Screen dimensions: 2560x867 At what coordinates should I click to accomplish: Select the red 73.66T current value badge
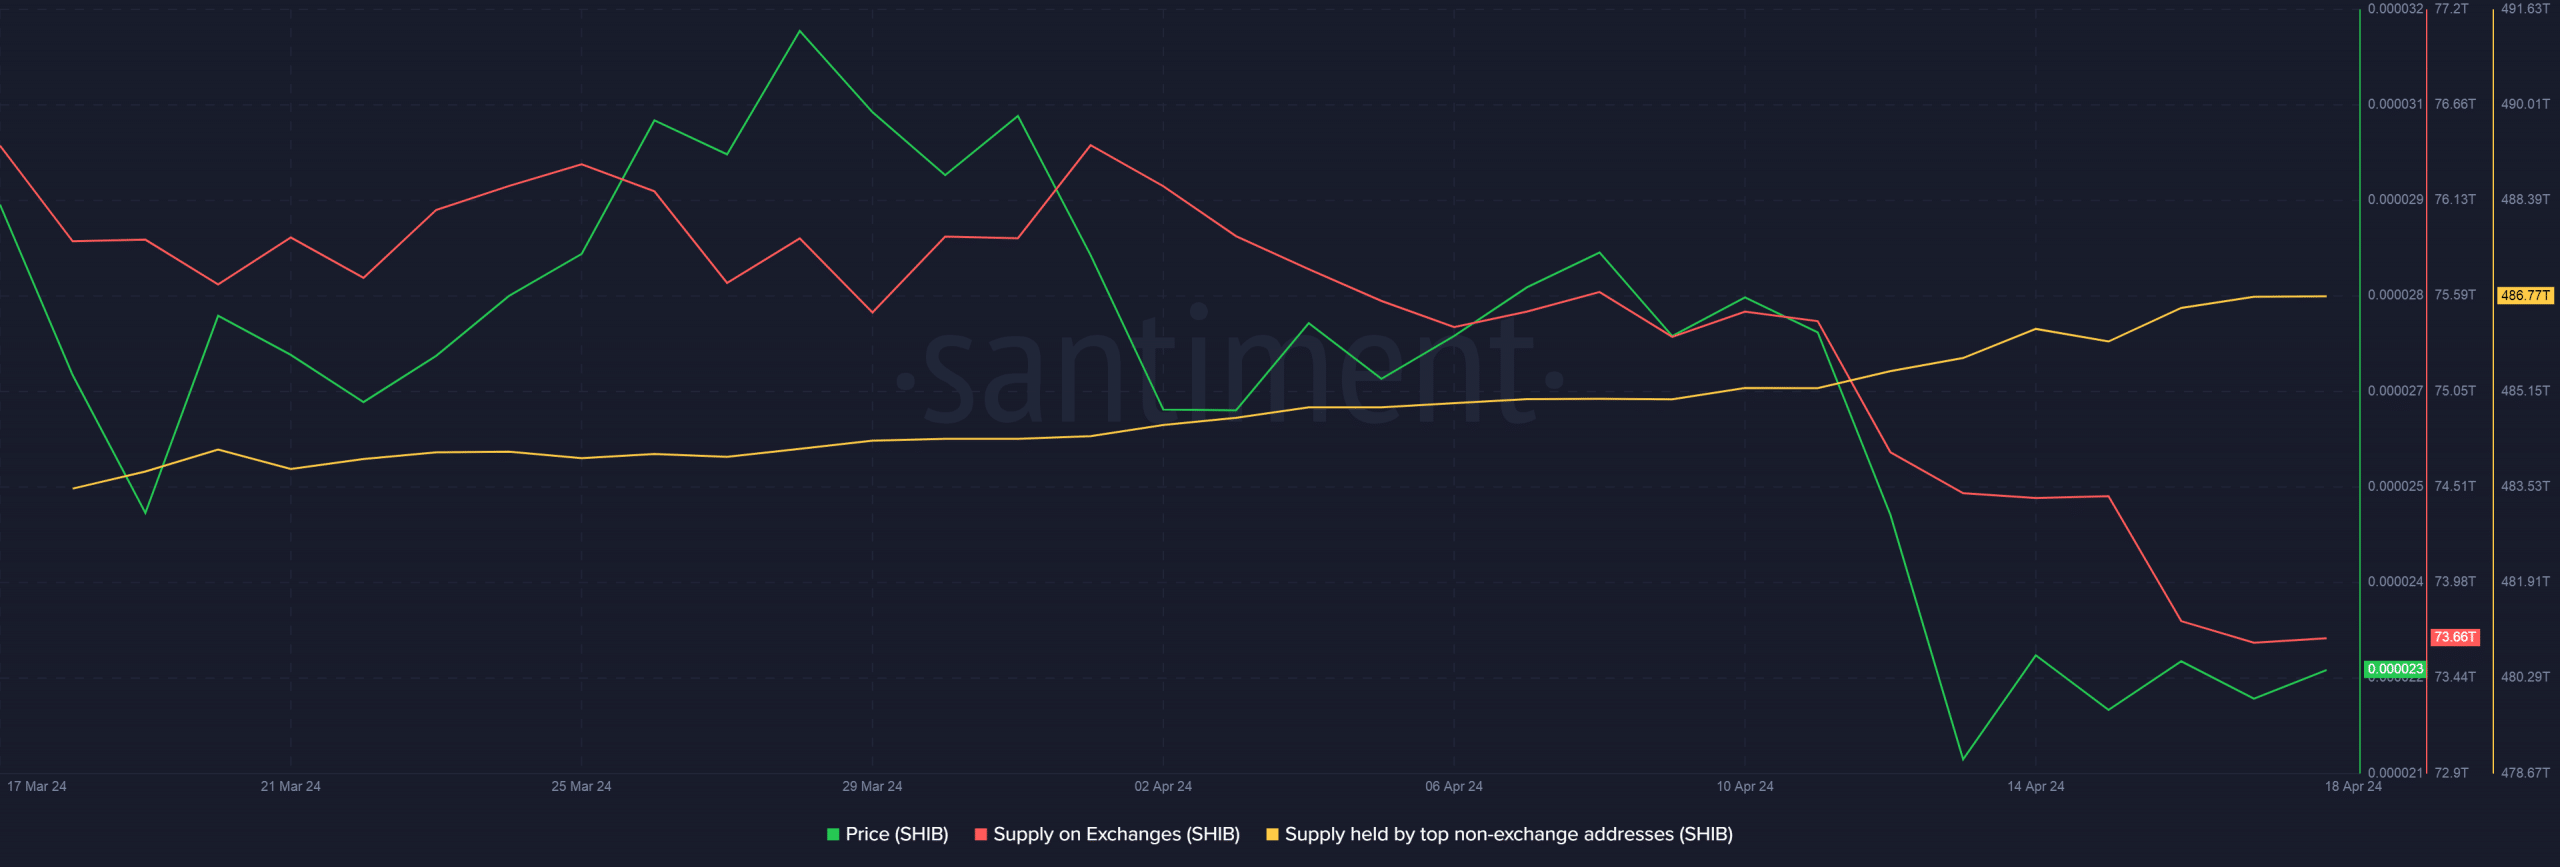[2455, 637]
